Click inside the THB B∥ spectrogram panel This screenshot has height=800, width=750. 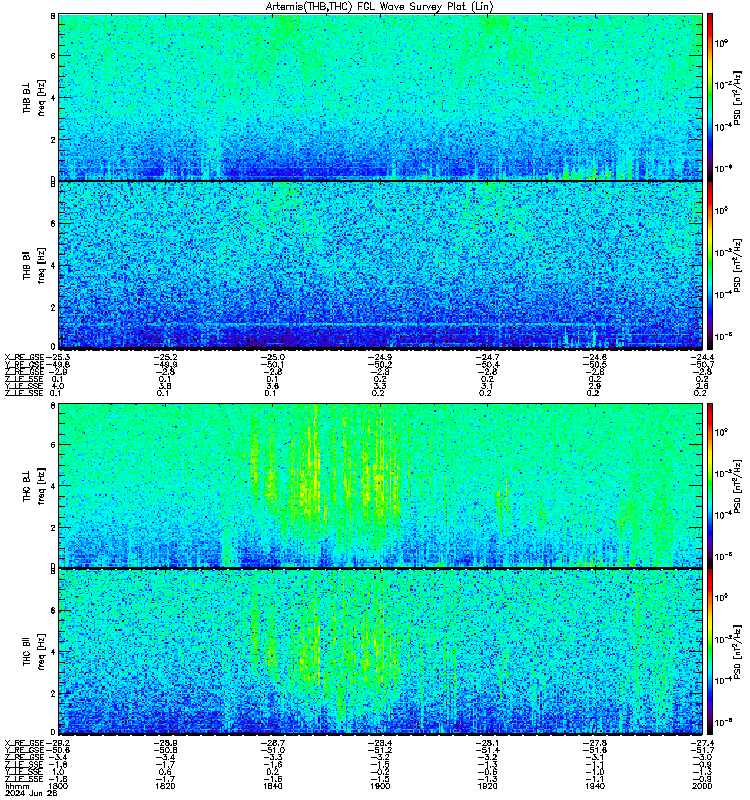380,266
